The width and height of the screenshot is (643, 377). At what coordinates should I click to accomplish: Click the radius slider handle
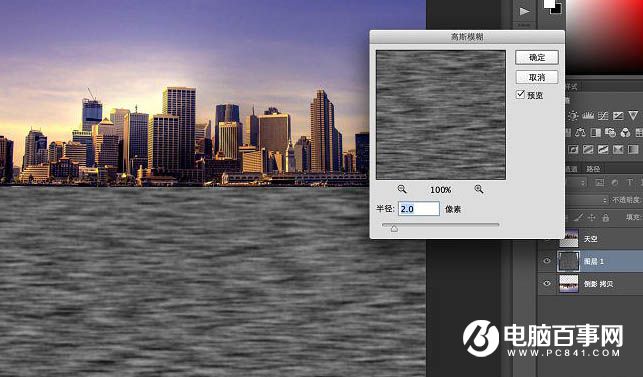point(394,228)
